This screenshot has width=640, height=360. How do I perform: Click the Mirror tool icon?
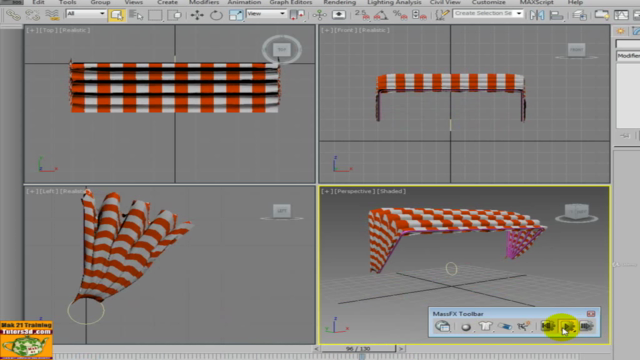(x=537, y=16)
